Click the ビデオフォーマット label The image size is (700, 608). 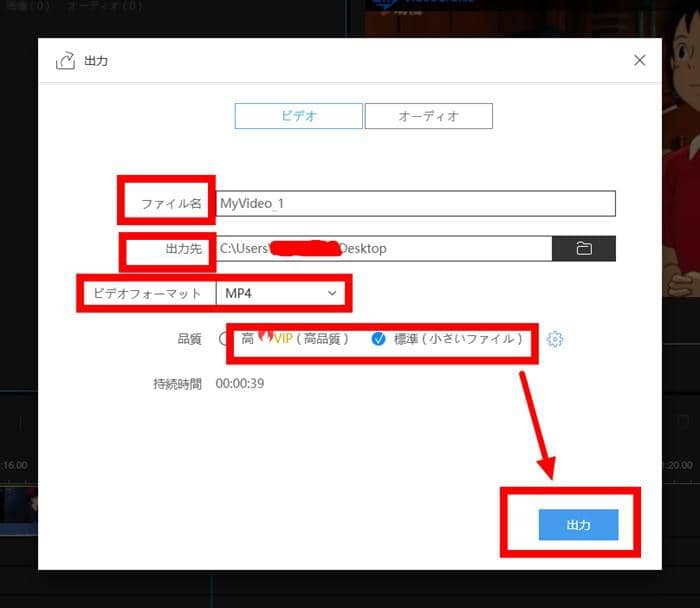click(147, 293)
